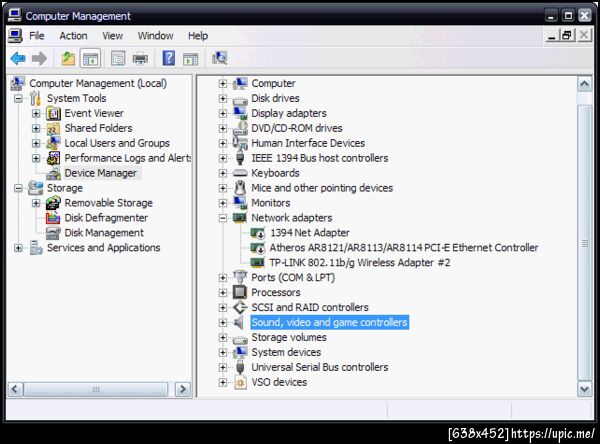Click the blue Help question mark icon
Viewport: 600px width, 444px height.
[x=169, y=59]
